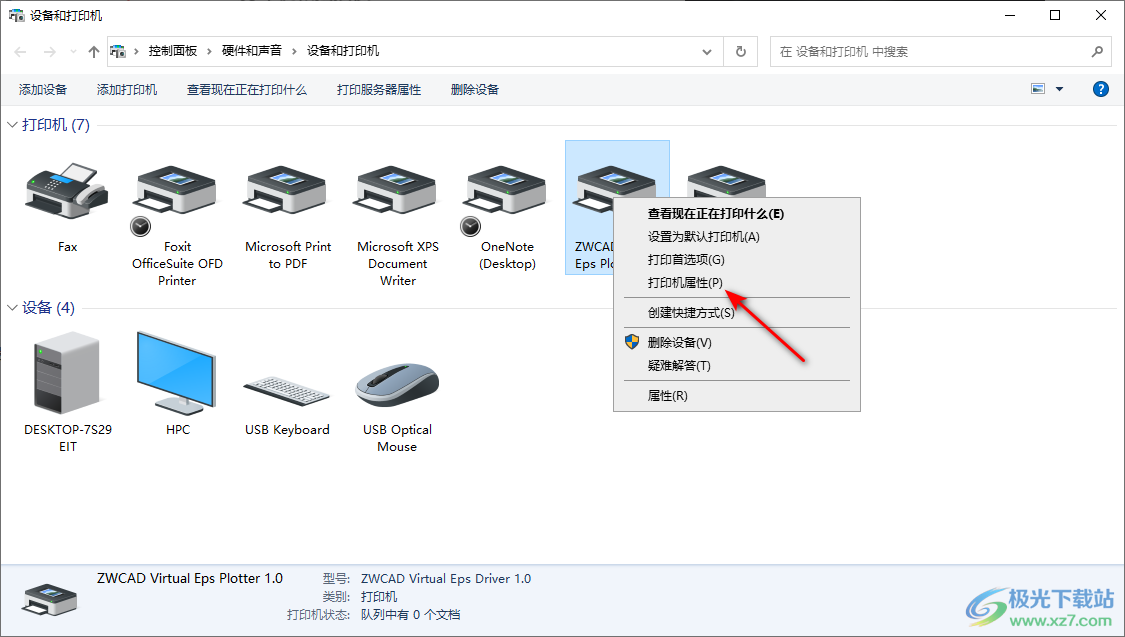
Task: Choose 删除设备(V) in context menu
Action: (737, 343)
